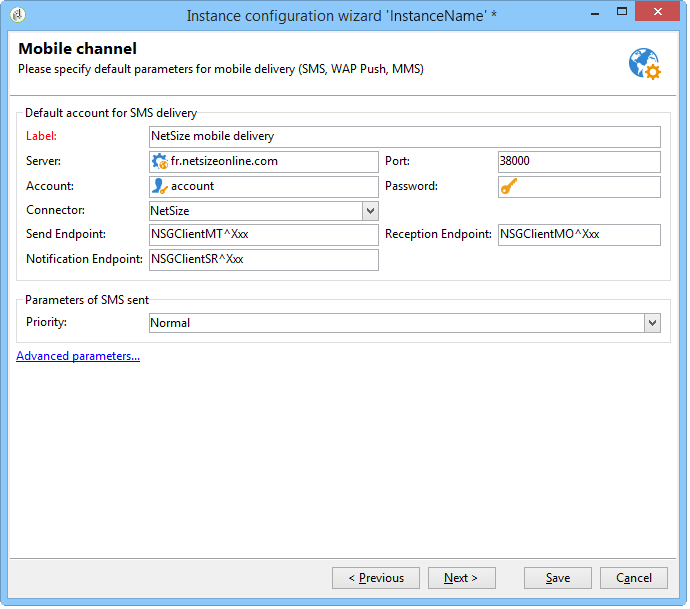Save the instance configuration
The width and height of the screenshot is (690, 609).
(x=558, y=578)
